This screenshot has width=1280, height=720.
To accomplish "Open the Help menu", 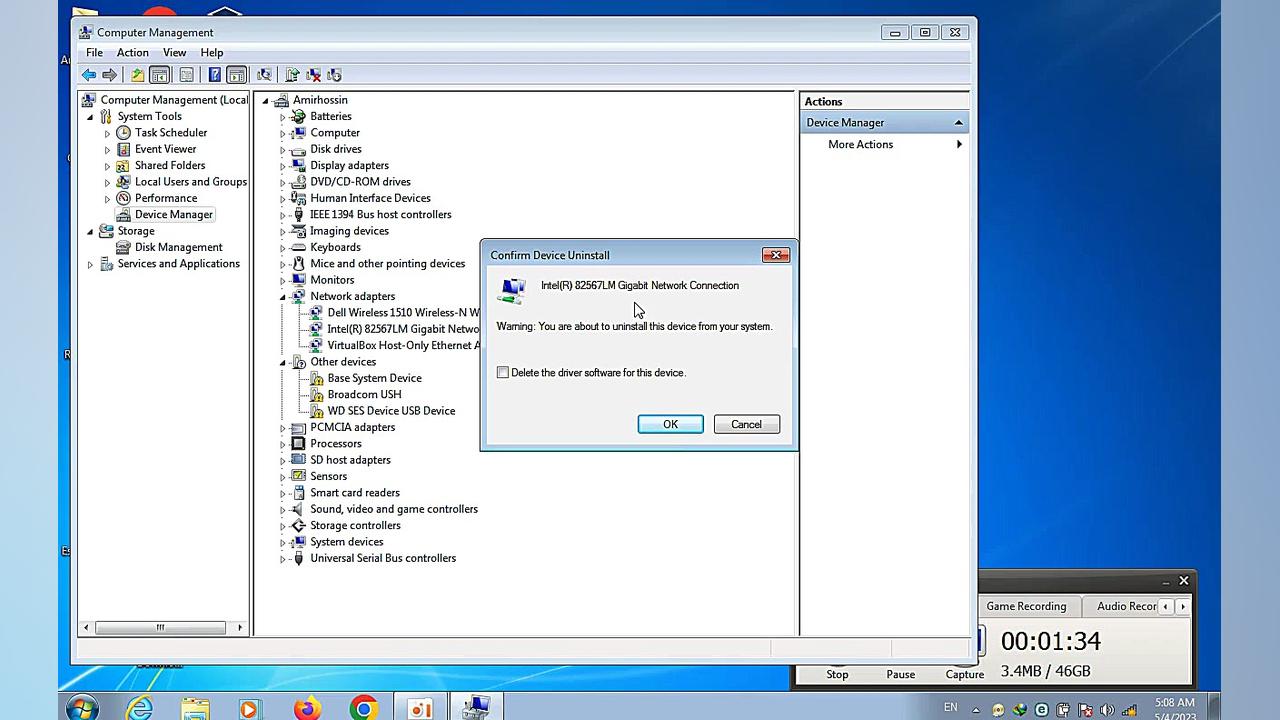I will pos(211,53).
